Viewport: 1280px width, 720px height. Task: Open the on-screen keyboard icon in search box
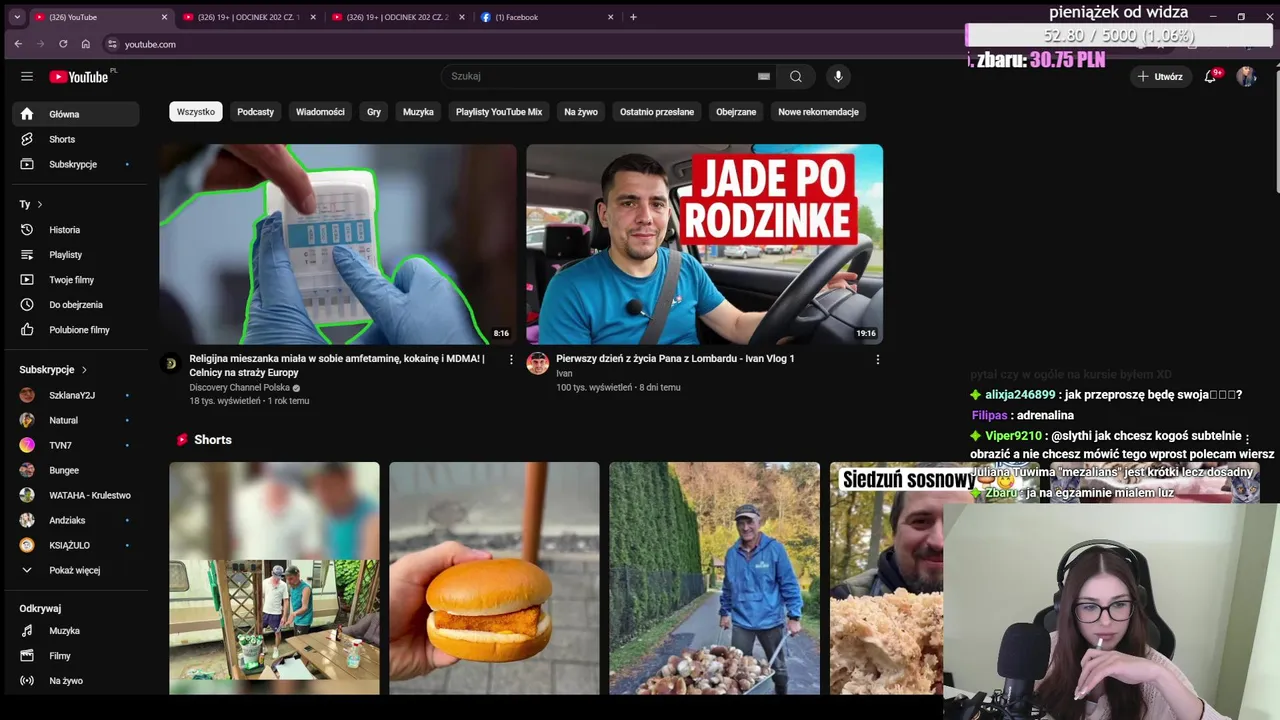click(764, 76)
